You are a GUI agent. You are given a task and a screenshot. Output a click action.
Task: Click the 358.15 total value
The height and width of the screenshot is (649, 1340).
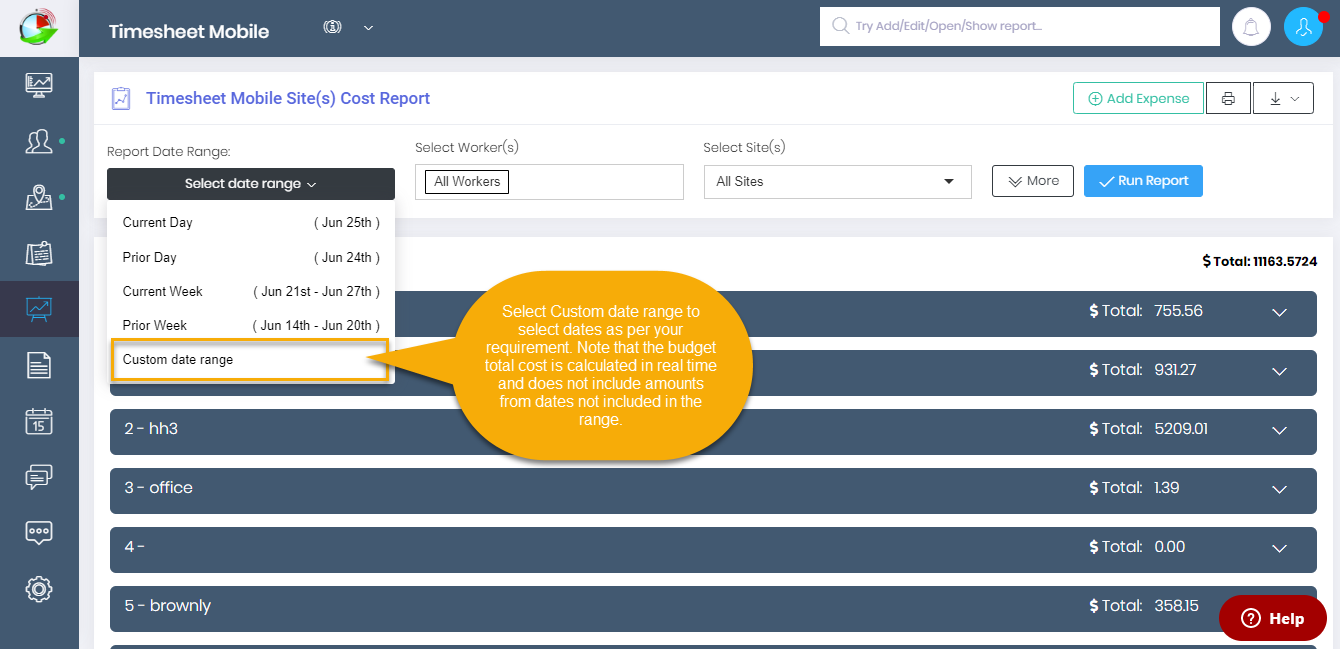1178,606
